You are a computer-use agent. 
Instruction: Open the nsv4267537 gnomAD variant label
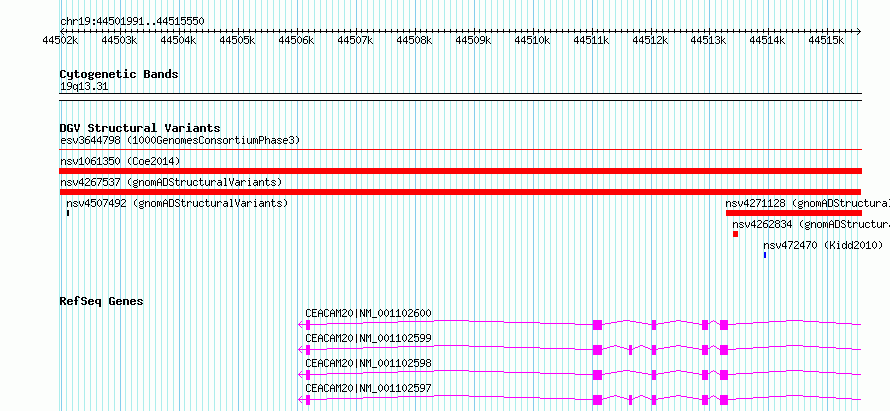tap(171, 183)
